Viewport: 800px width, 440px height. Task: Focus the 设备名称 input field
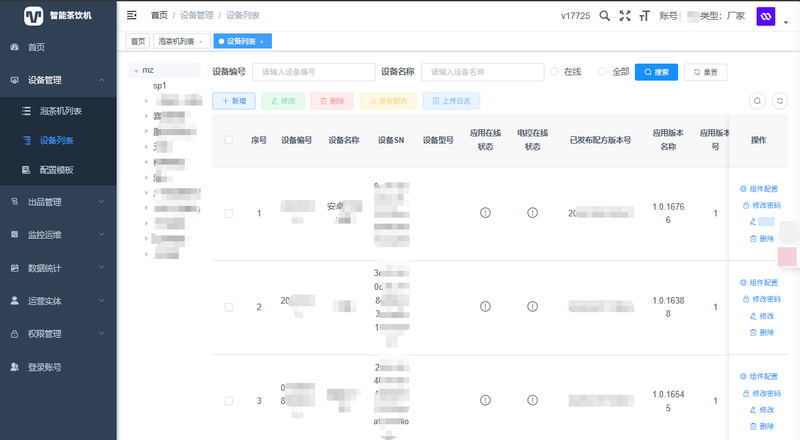click(x=483, y=72)
